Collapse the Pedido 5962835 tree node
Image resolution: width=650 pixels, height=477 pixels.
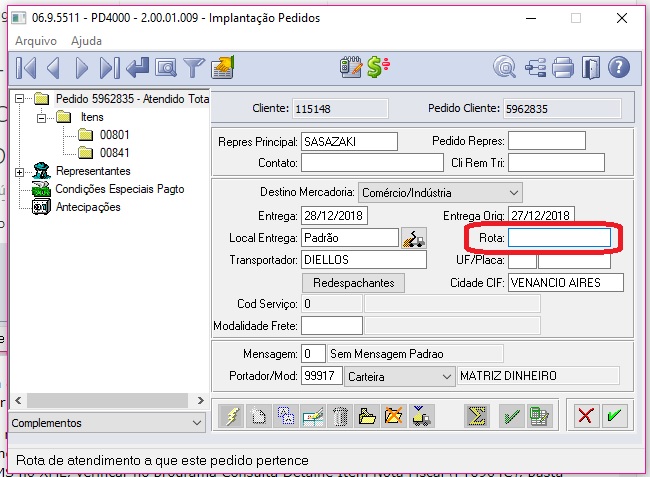click(19, 99)
